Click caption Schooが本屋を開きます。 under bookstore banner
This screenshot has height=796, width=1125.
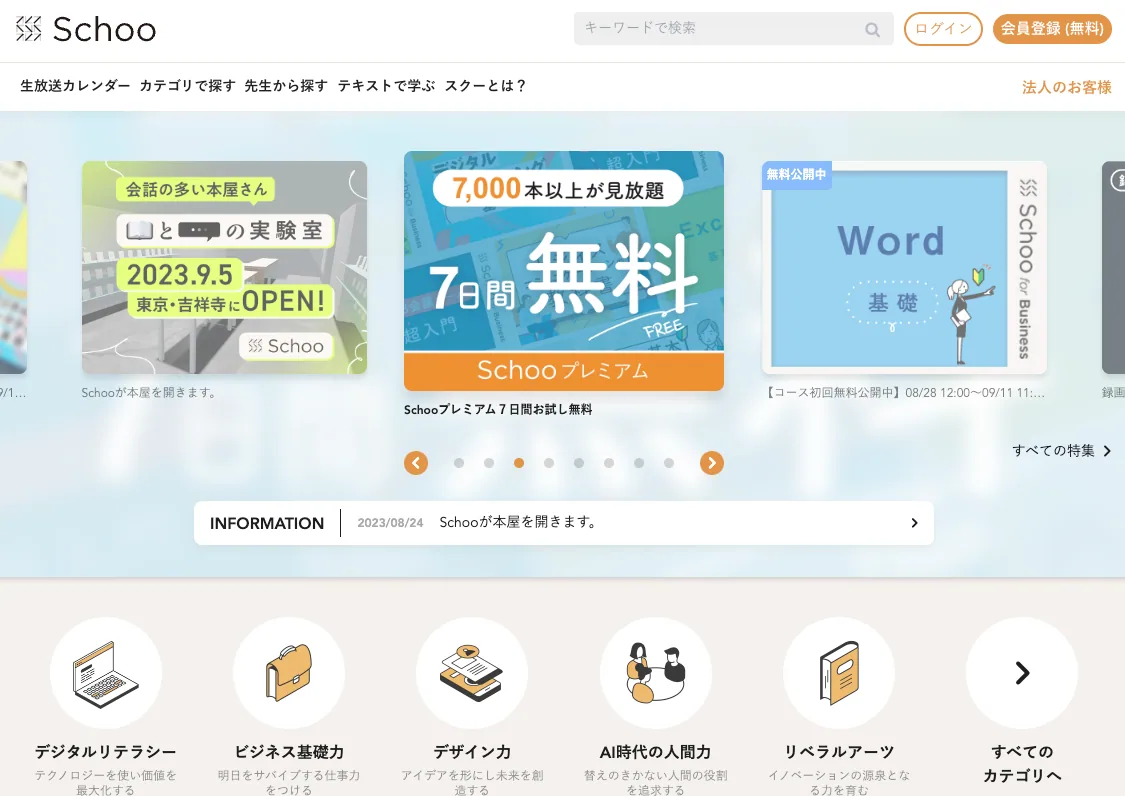[x=149, y=393]
